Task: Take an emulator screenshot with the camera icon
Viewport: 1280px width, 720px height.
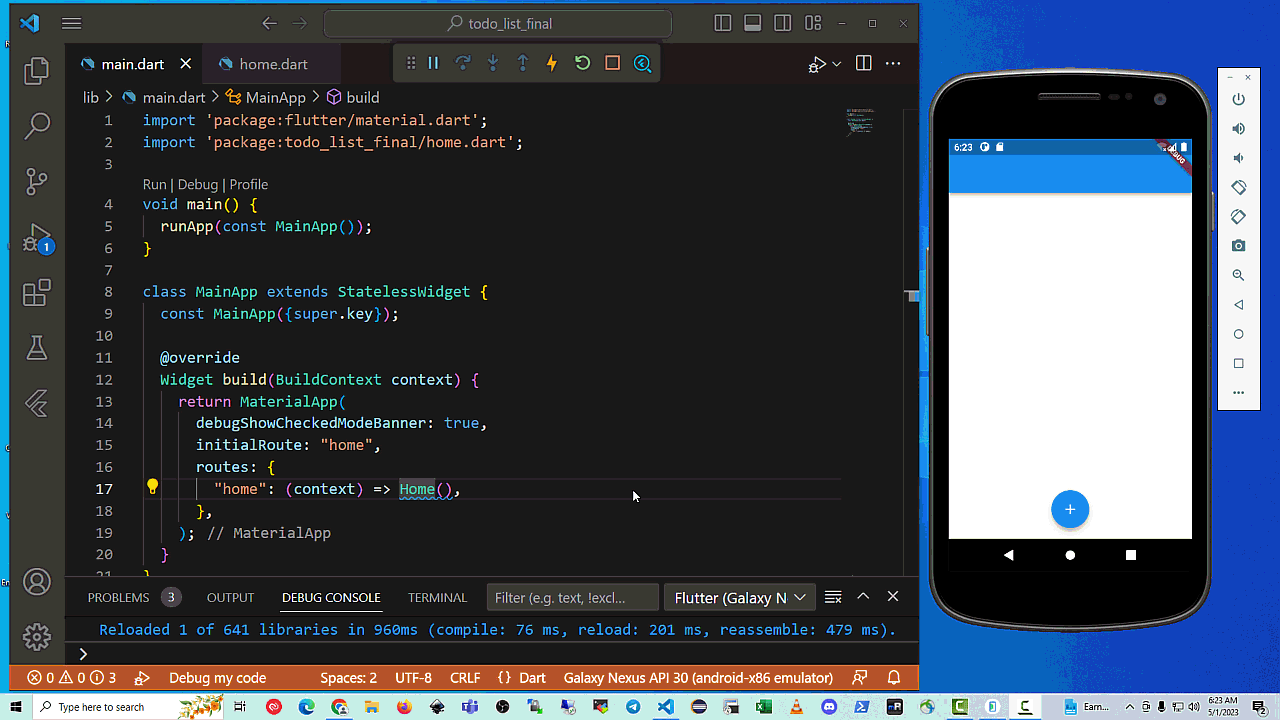Action: click(x=1238, y=246)
